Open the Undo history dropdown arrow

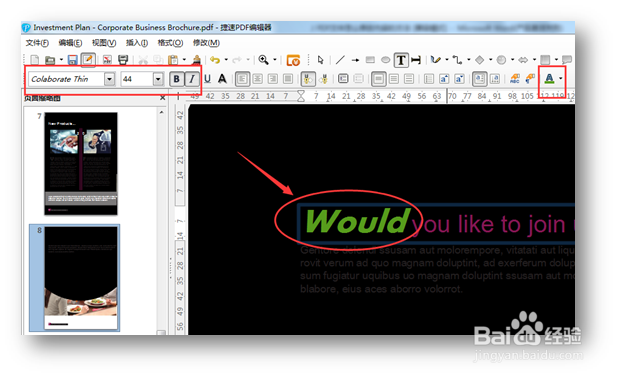click(226, 60)
